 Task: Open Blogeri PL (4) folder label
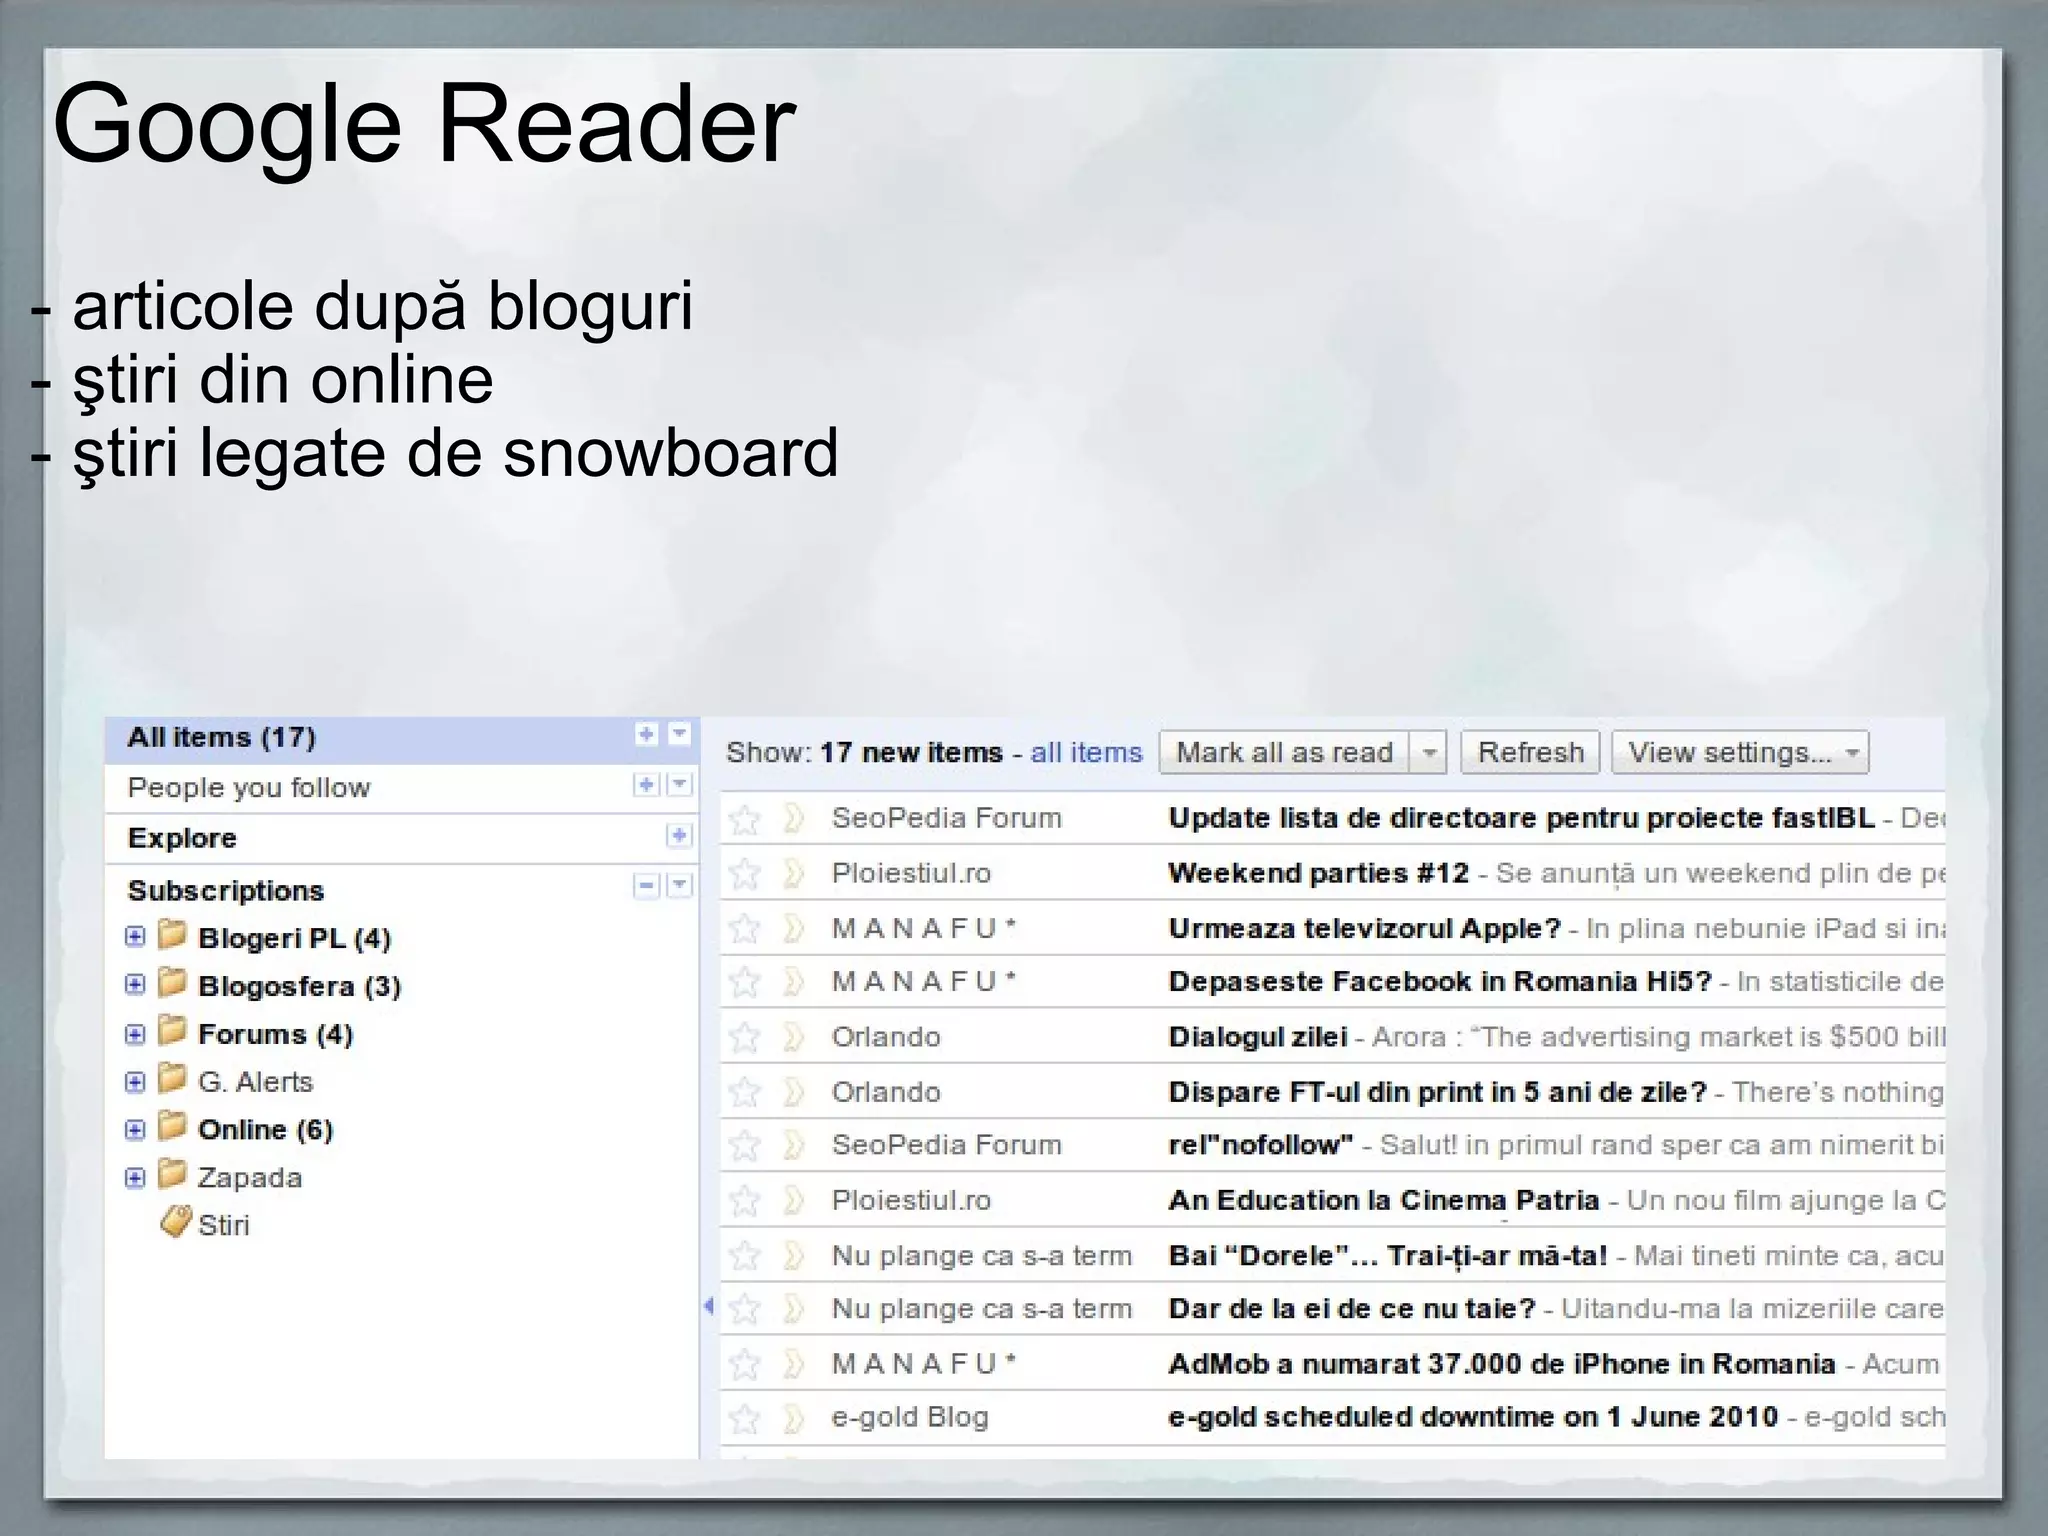[x=295, y=938]
